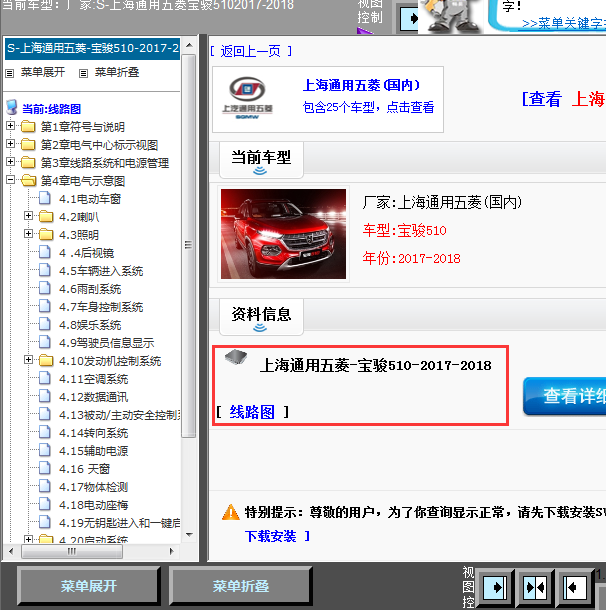Select the 当前车型 tab header

coord(261,160)
